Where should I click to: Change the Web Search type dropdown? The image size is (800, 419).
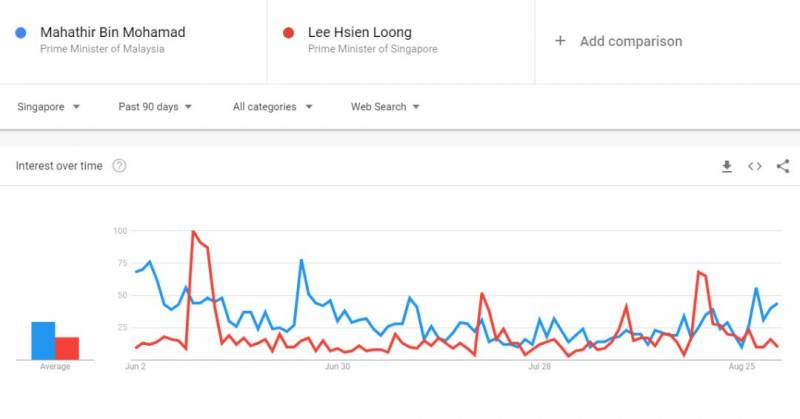click(385, 106)
